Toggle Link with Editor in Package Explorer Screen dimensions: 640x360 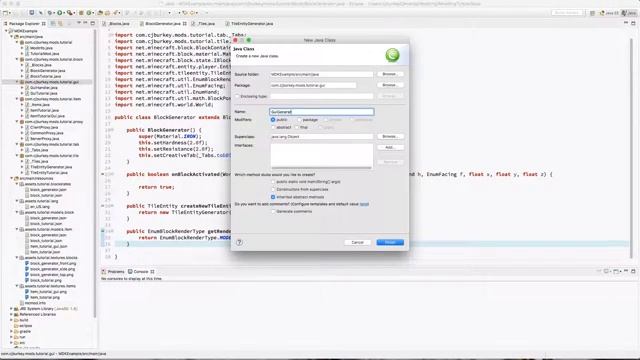coord(60,24)
